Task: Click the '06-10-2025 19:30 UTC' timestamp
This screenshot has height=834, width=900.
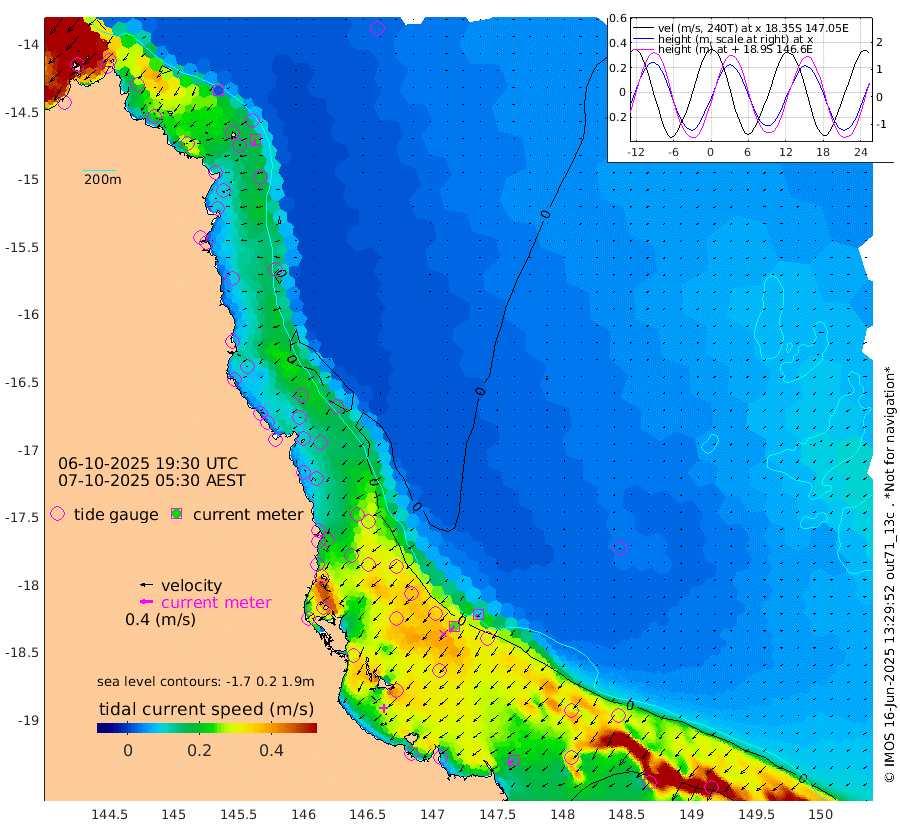Action: pyautogui.click(x=148, y=464)
